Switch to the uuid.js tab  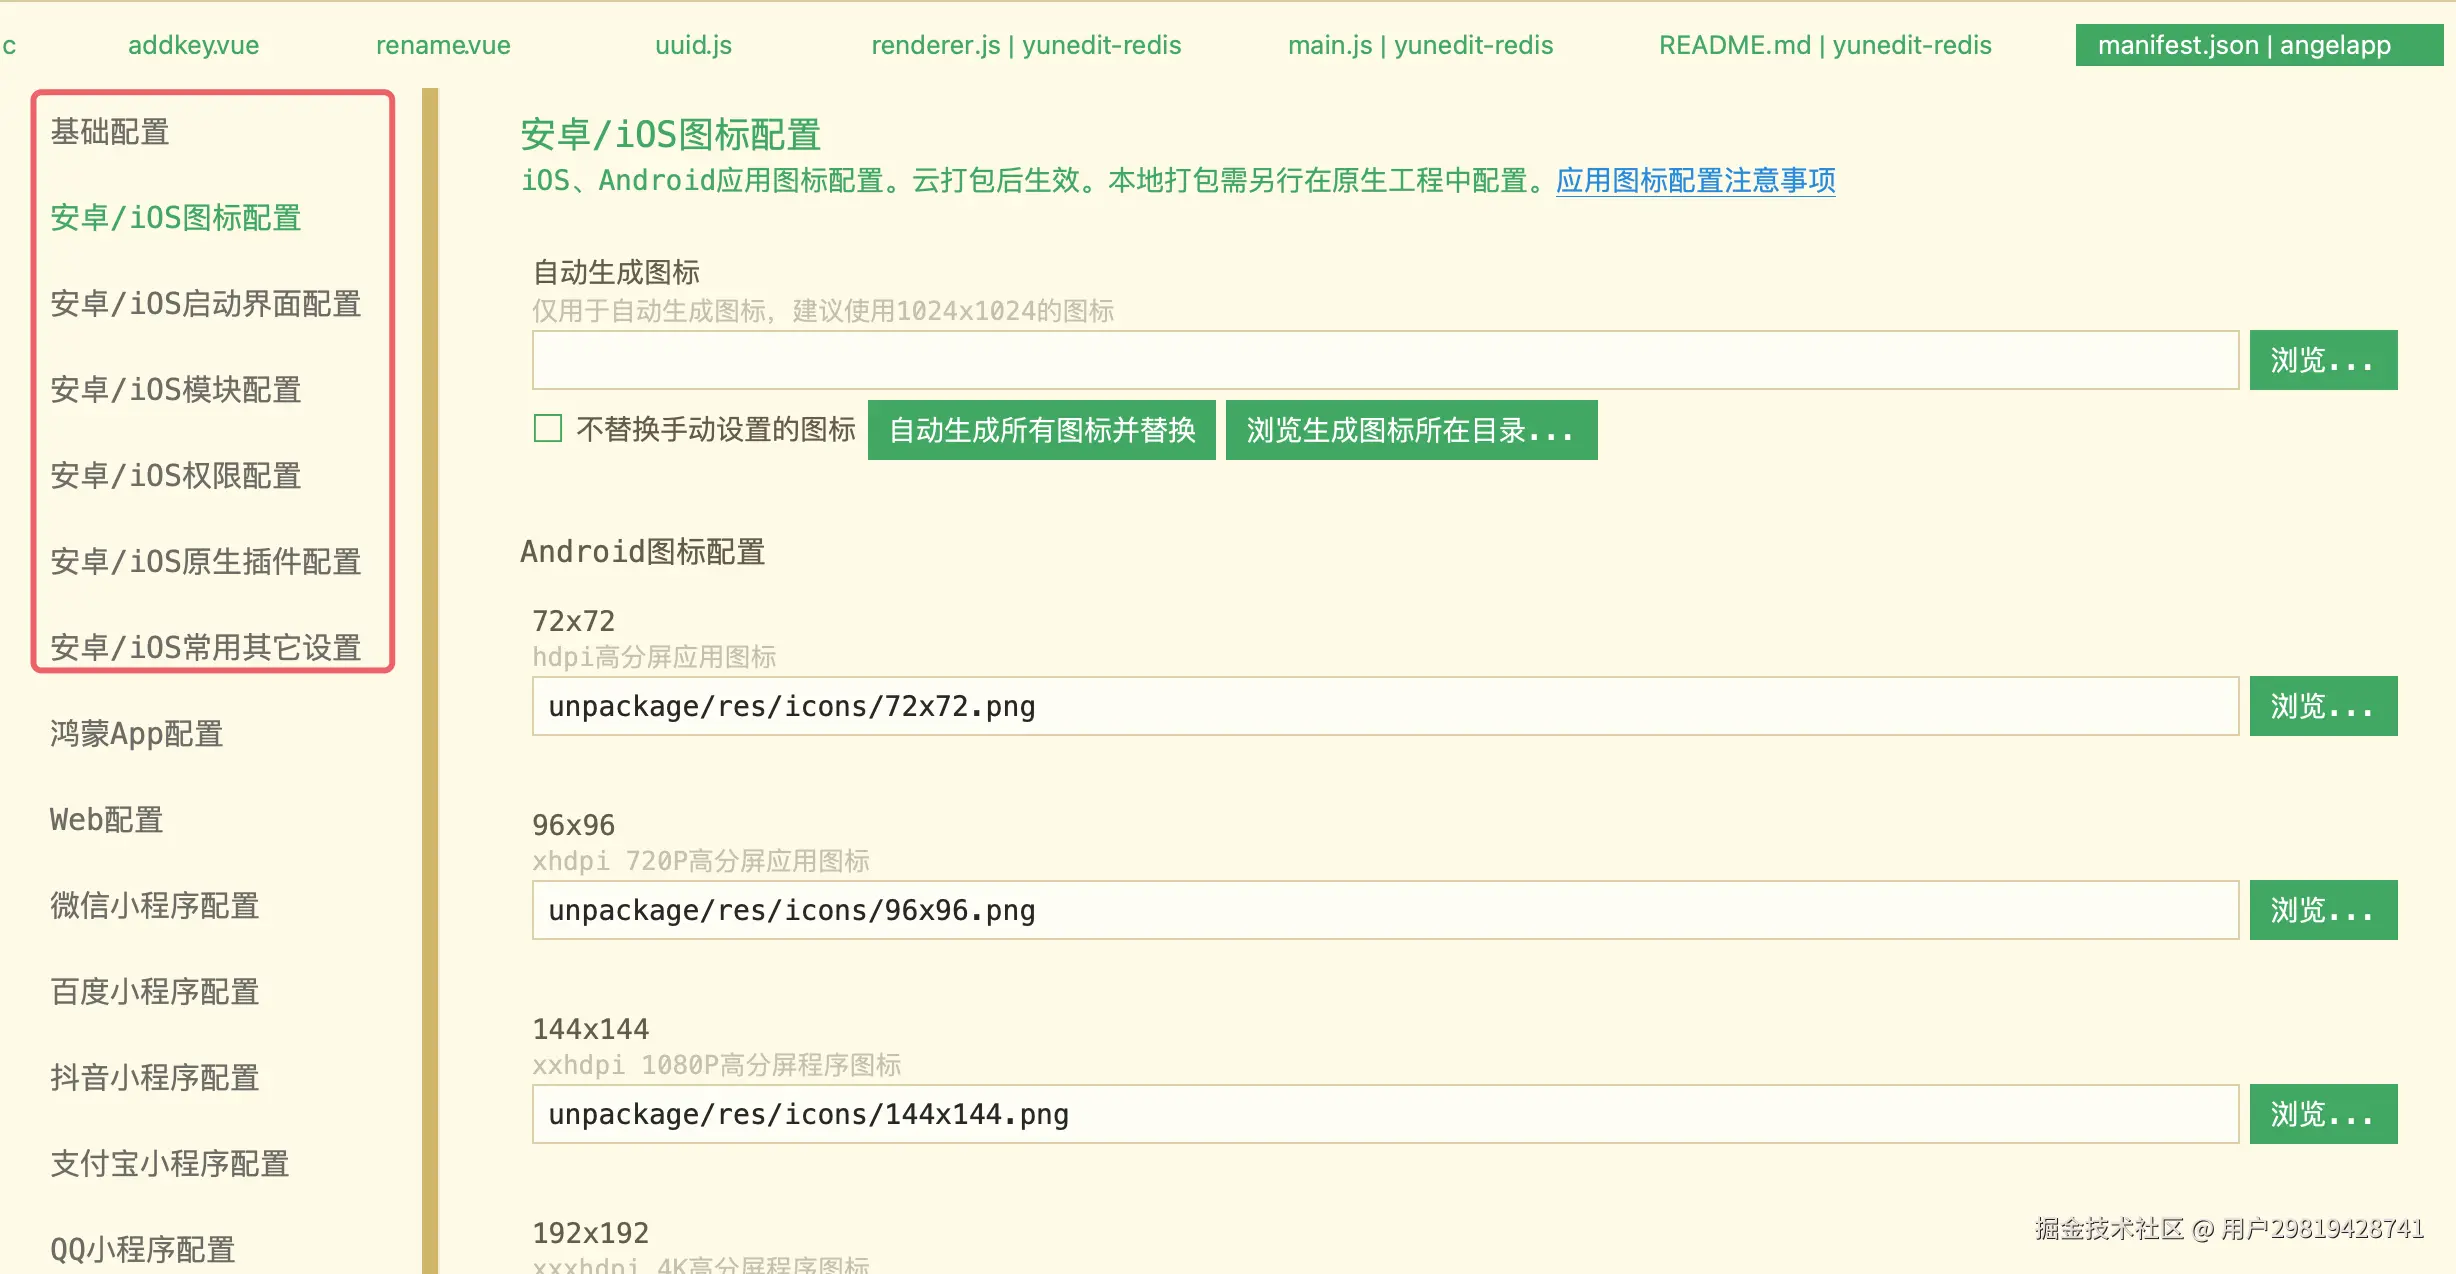tap(693, 45)
